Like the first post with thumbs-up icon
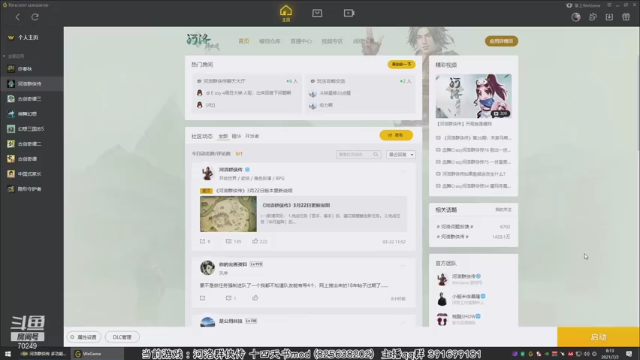Screen dimensions: 640x360 (255, 241)
